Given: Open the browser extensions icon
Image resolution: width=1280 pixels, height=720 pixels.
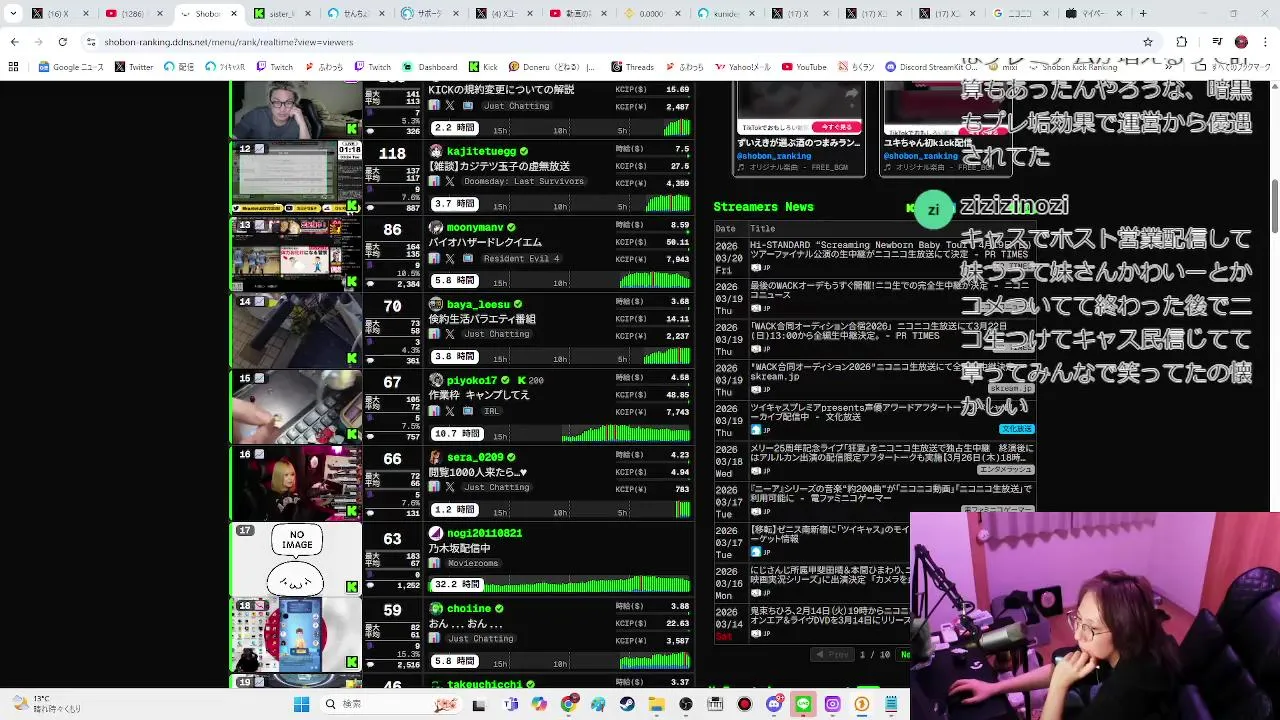Looking at the screenshot, I should click(1182, 42).
